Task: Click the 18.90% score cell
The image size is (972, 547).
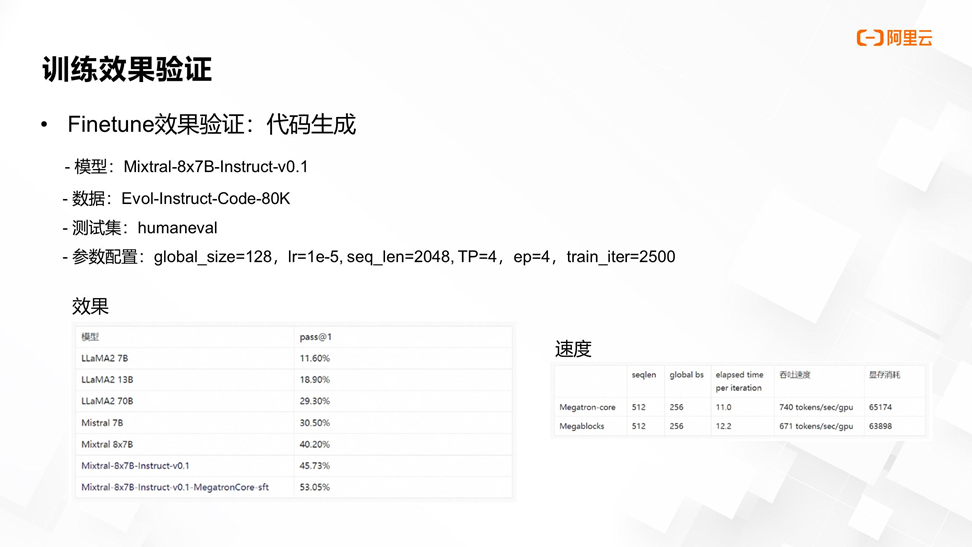Action: 315,380
